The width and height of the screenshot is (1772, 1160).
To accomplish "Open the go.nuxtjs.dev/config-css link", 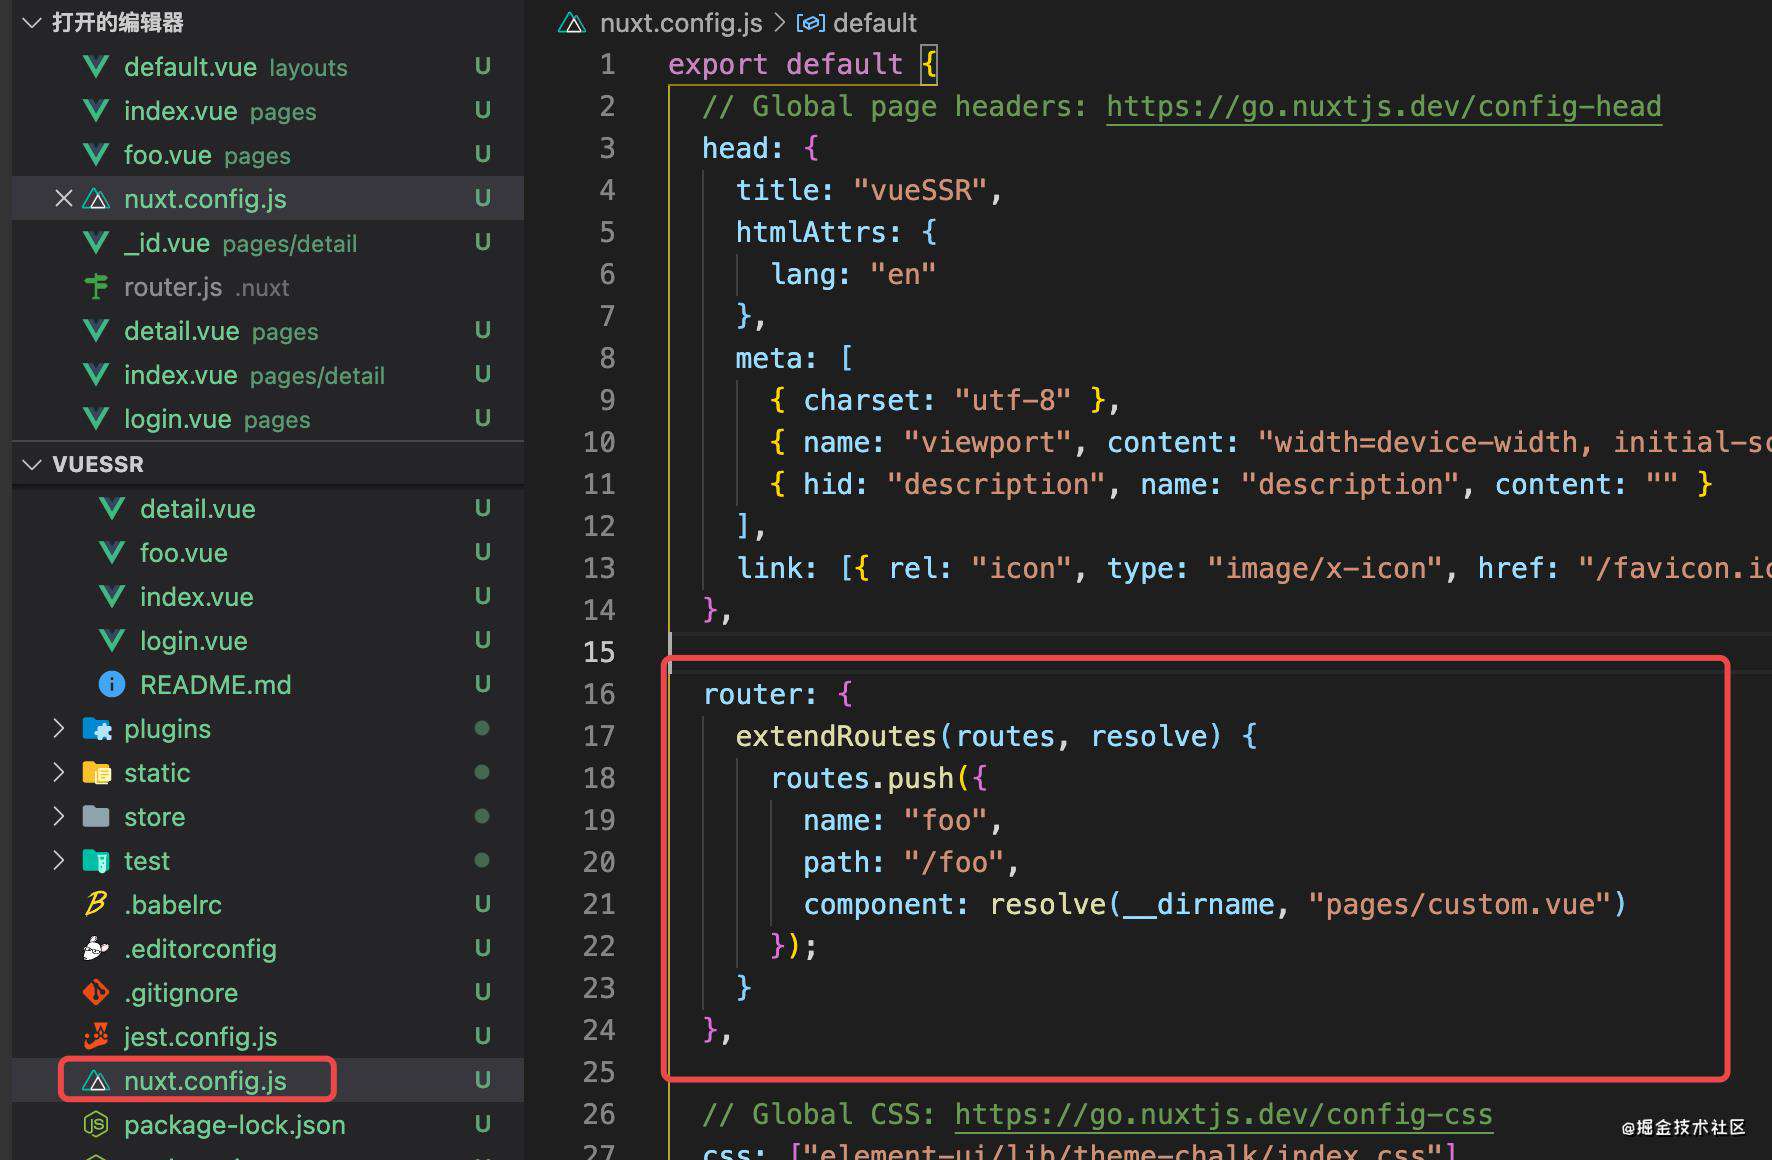I will point(1224,1114).
